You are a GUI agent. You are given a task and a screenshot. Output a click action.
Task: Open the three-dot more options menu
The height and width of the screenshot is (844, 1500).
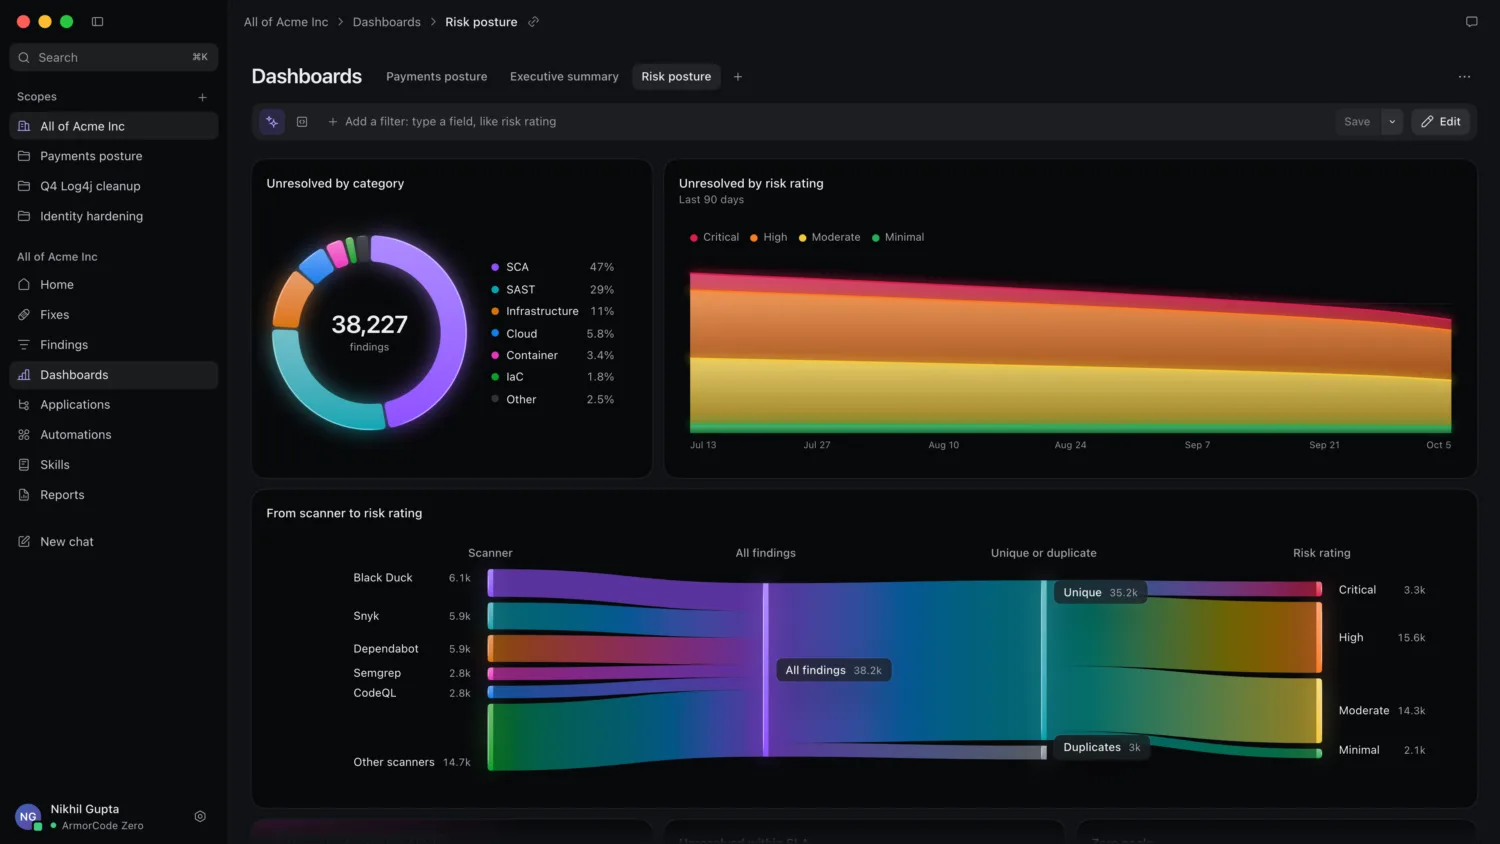(1464, 77)
